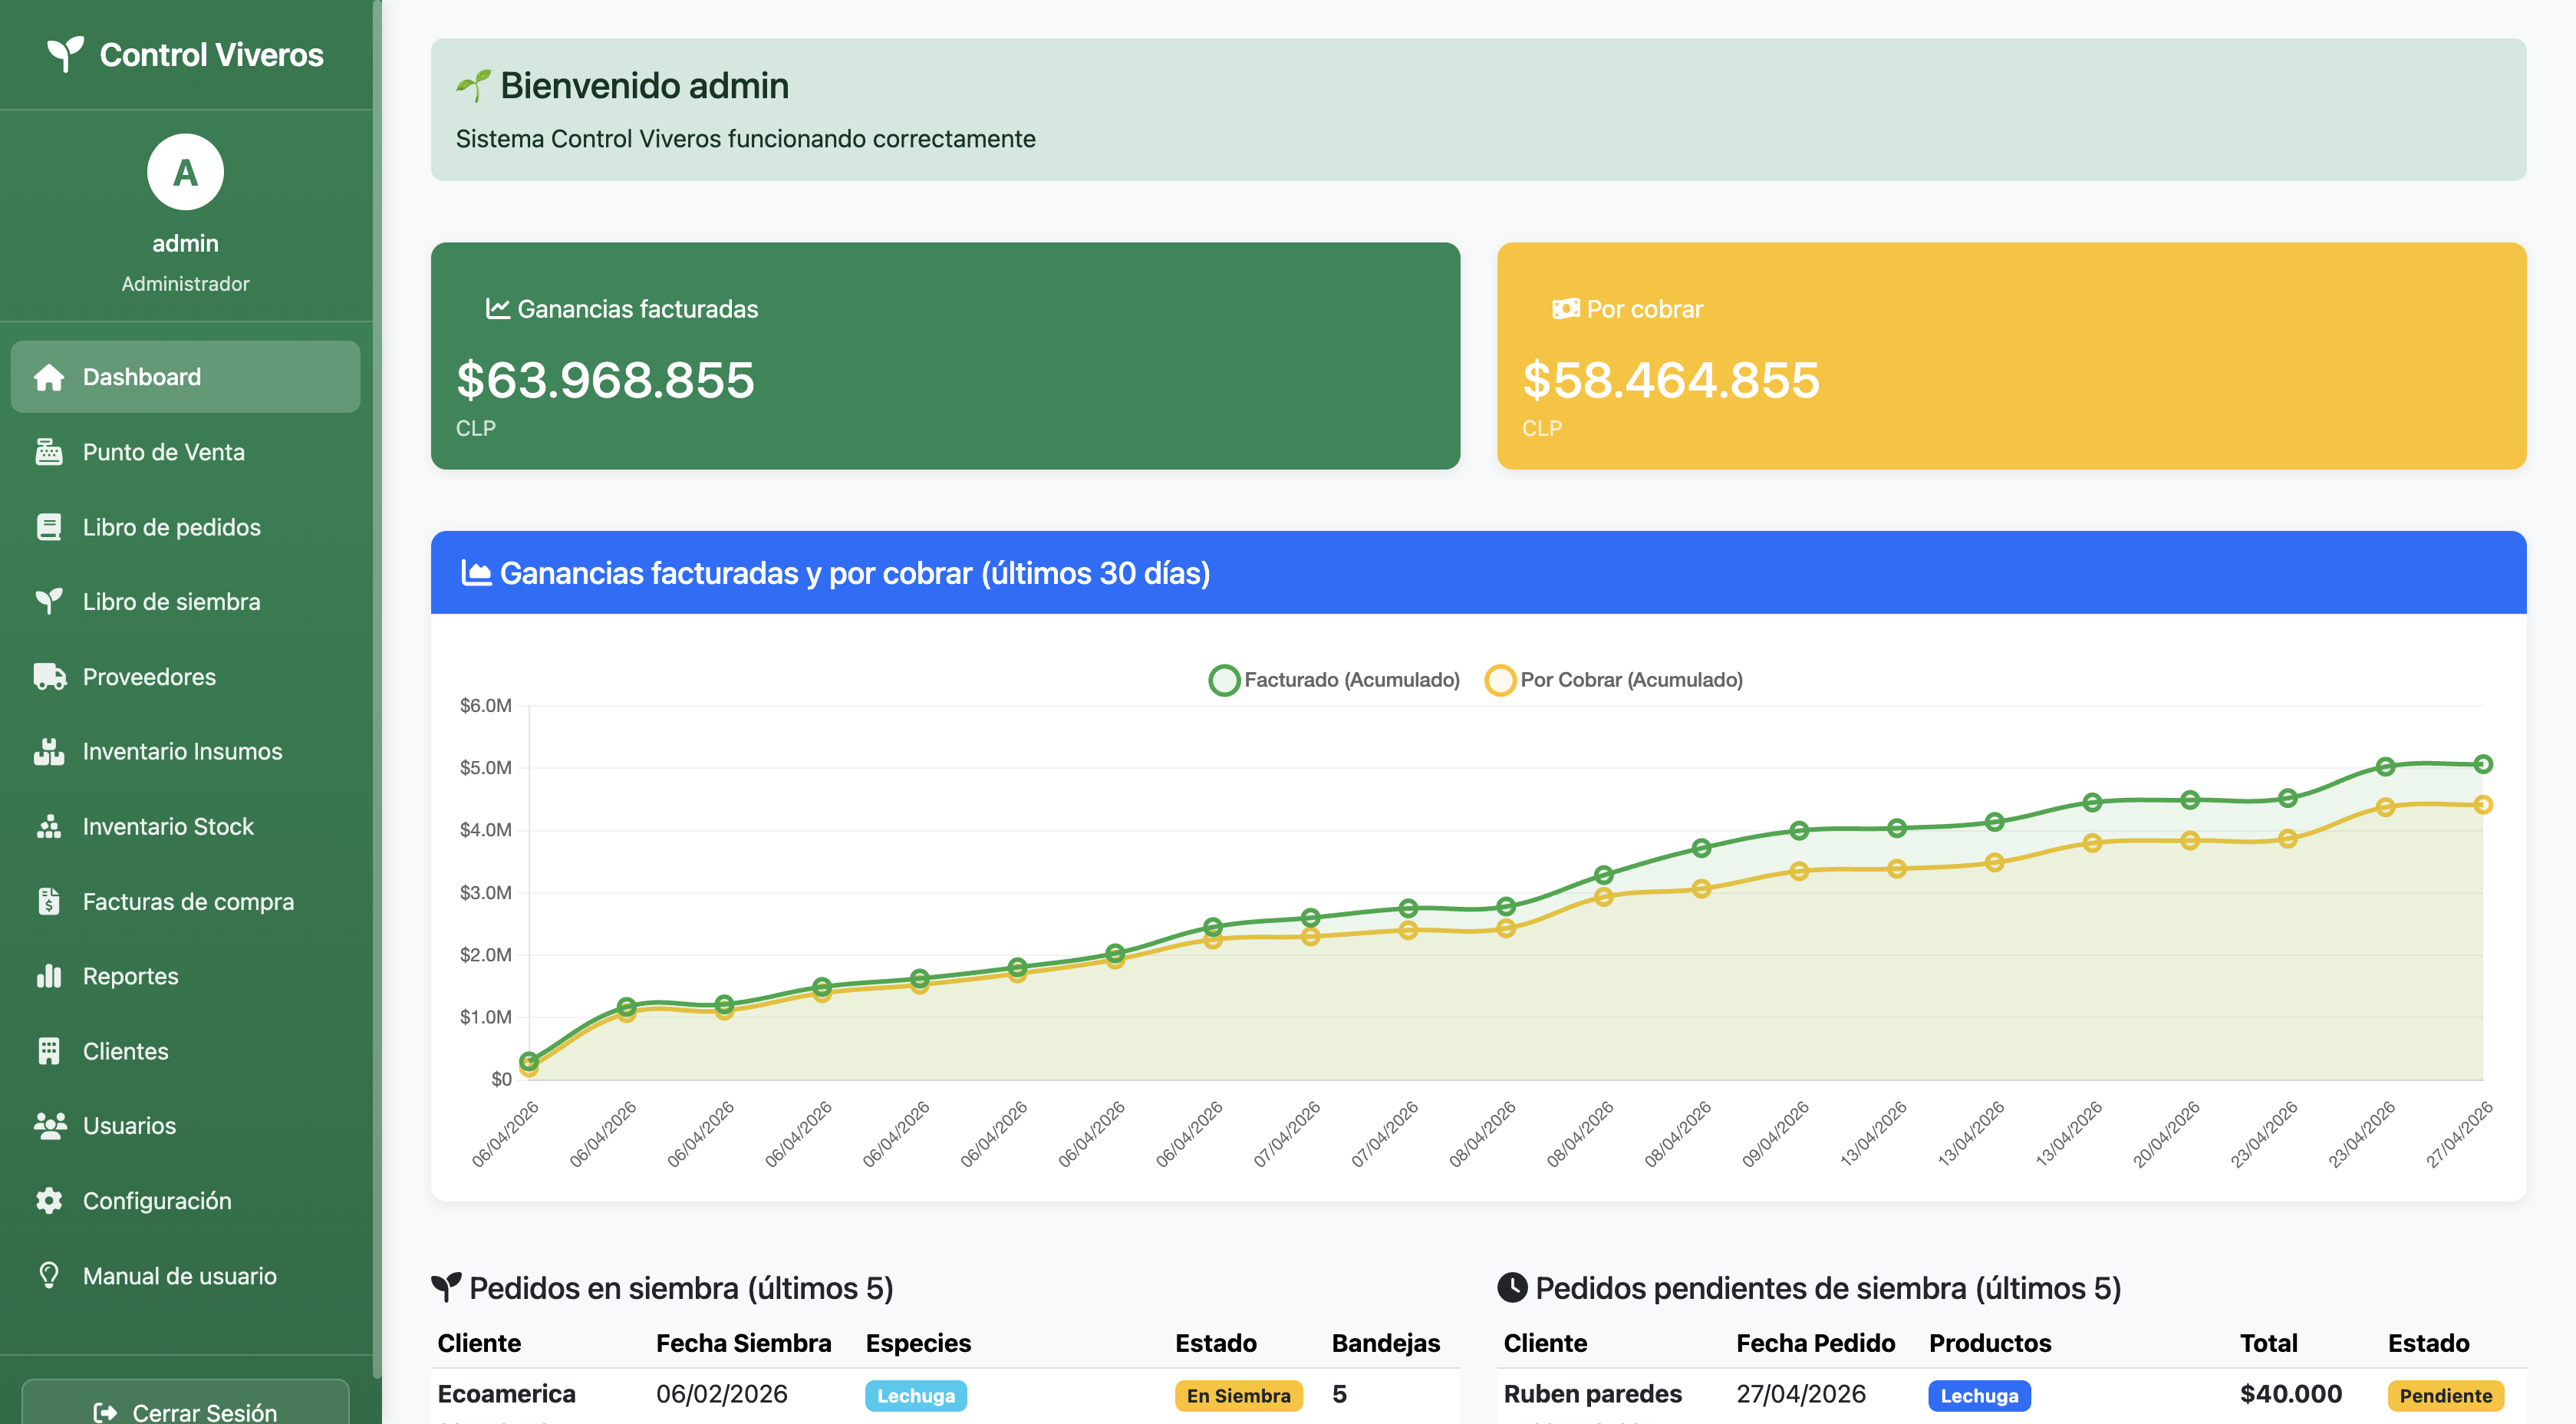Navigate to Libro de siembra
The image size is (2576, 1424).
[185, 602]
